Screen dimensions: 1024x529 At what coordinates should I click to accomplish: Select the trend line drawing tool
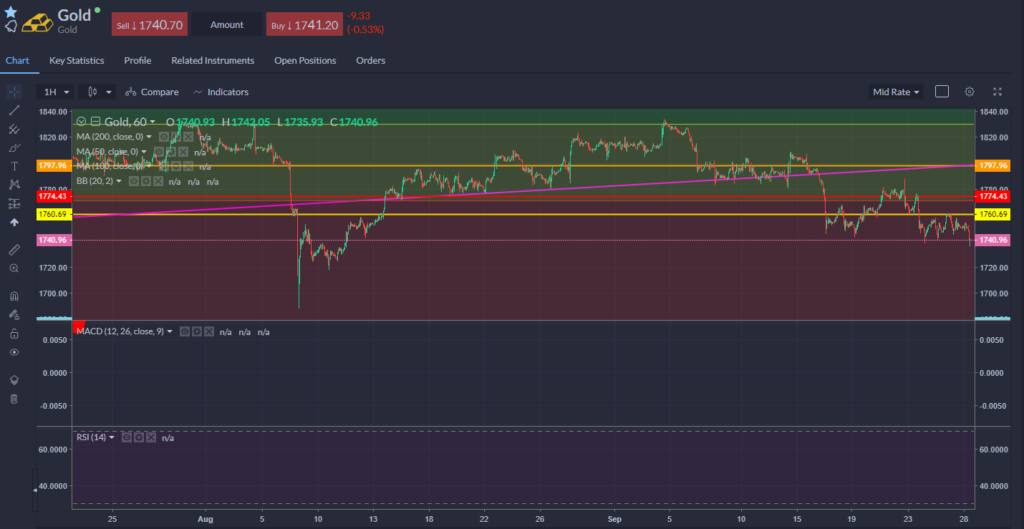click(x=14, y=110)
